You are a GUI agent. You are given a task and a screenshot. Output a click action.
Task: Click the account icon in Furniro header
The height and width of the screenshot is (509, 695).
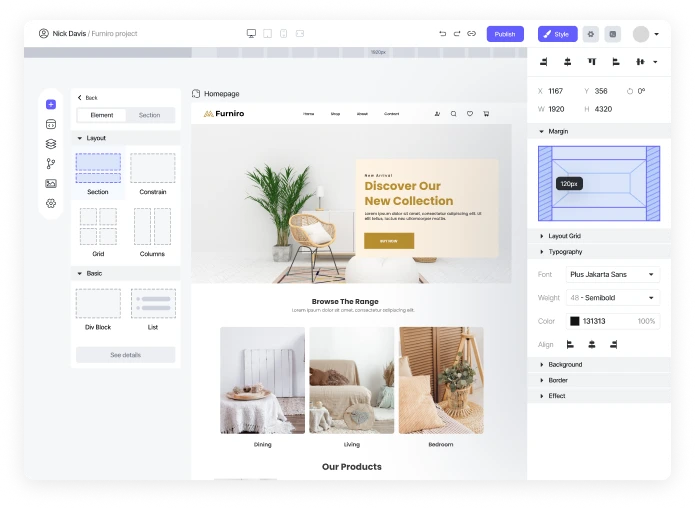(x=437, y=114)
